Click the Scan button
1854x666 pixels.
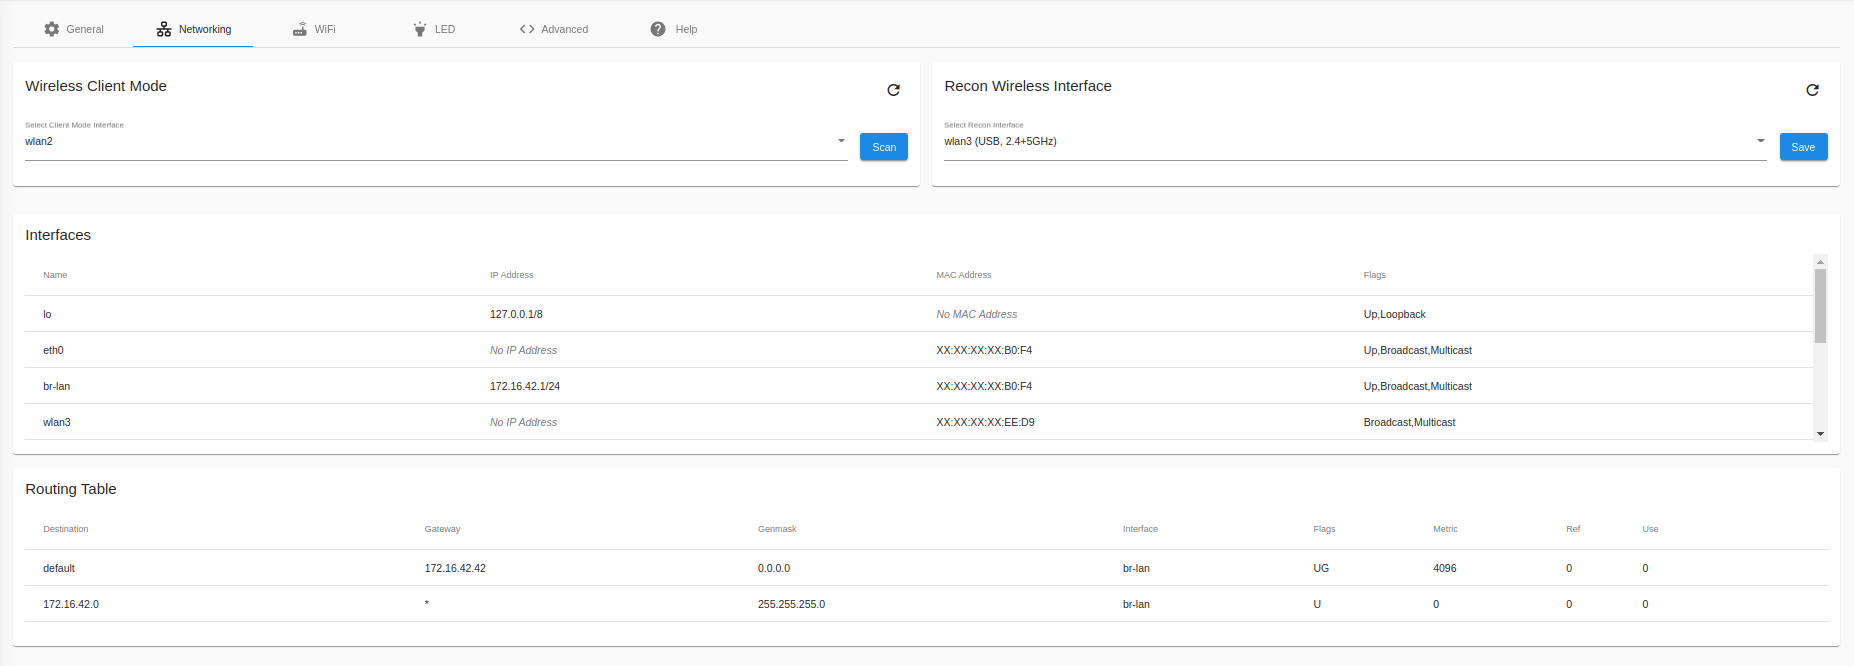[884, 147]
